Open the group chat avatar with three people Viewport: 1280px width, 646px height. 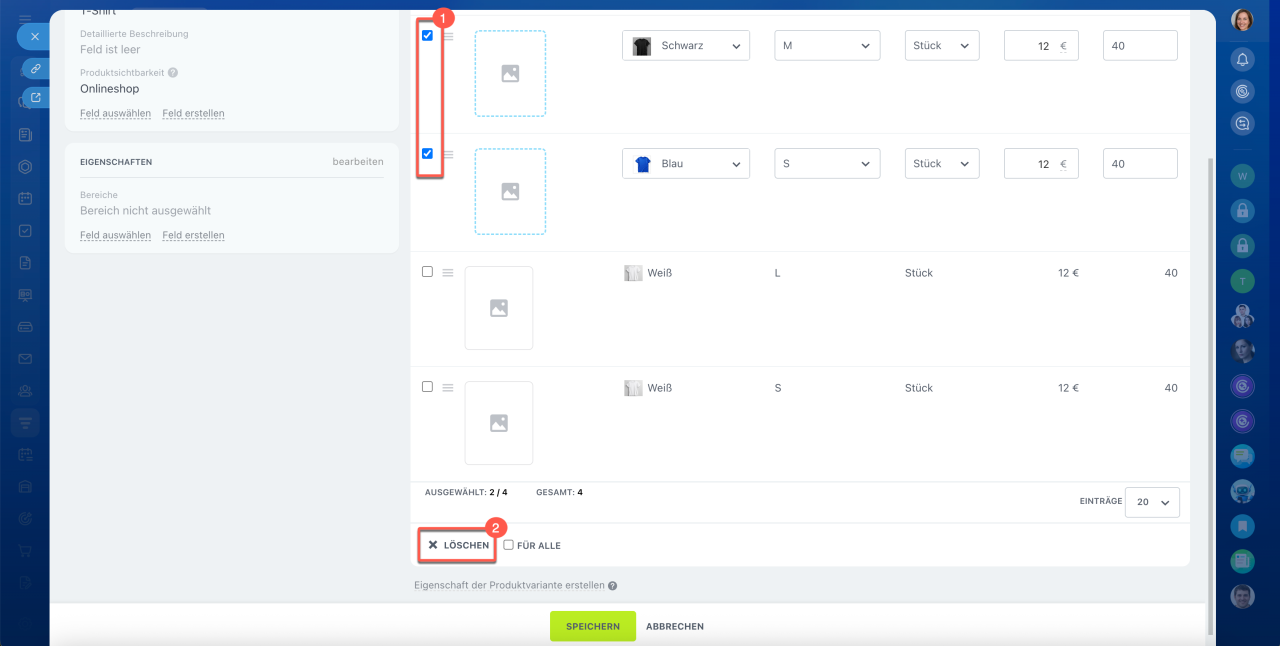[x=1242, y=316]
